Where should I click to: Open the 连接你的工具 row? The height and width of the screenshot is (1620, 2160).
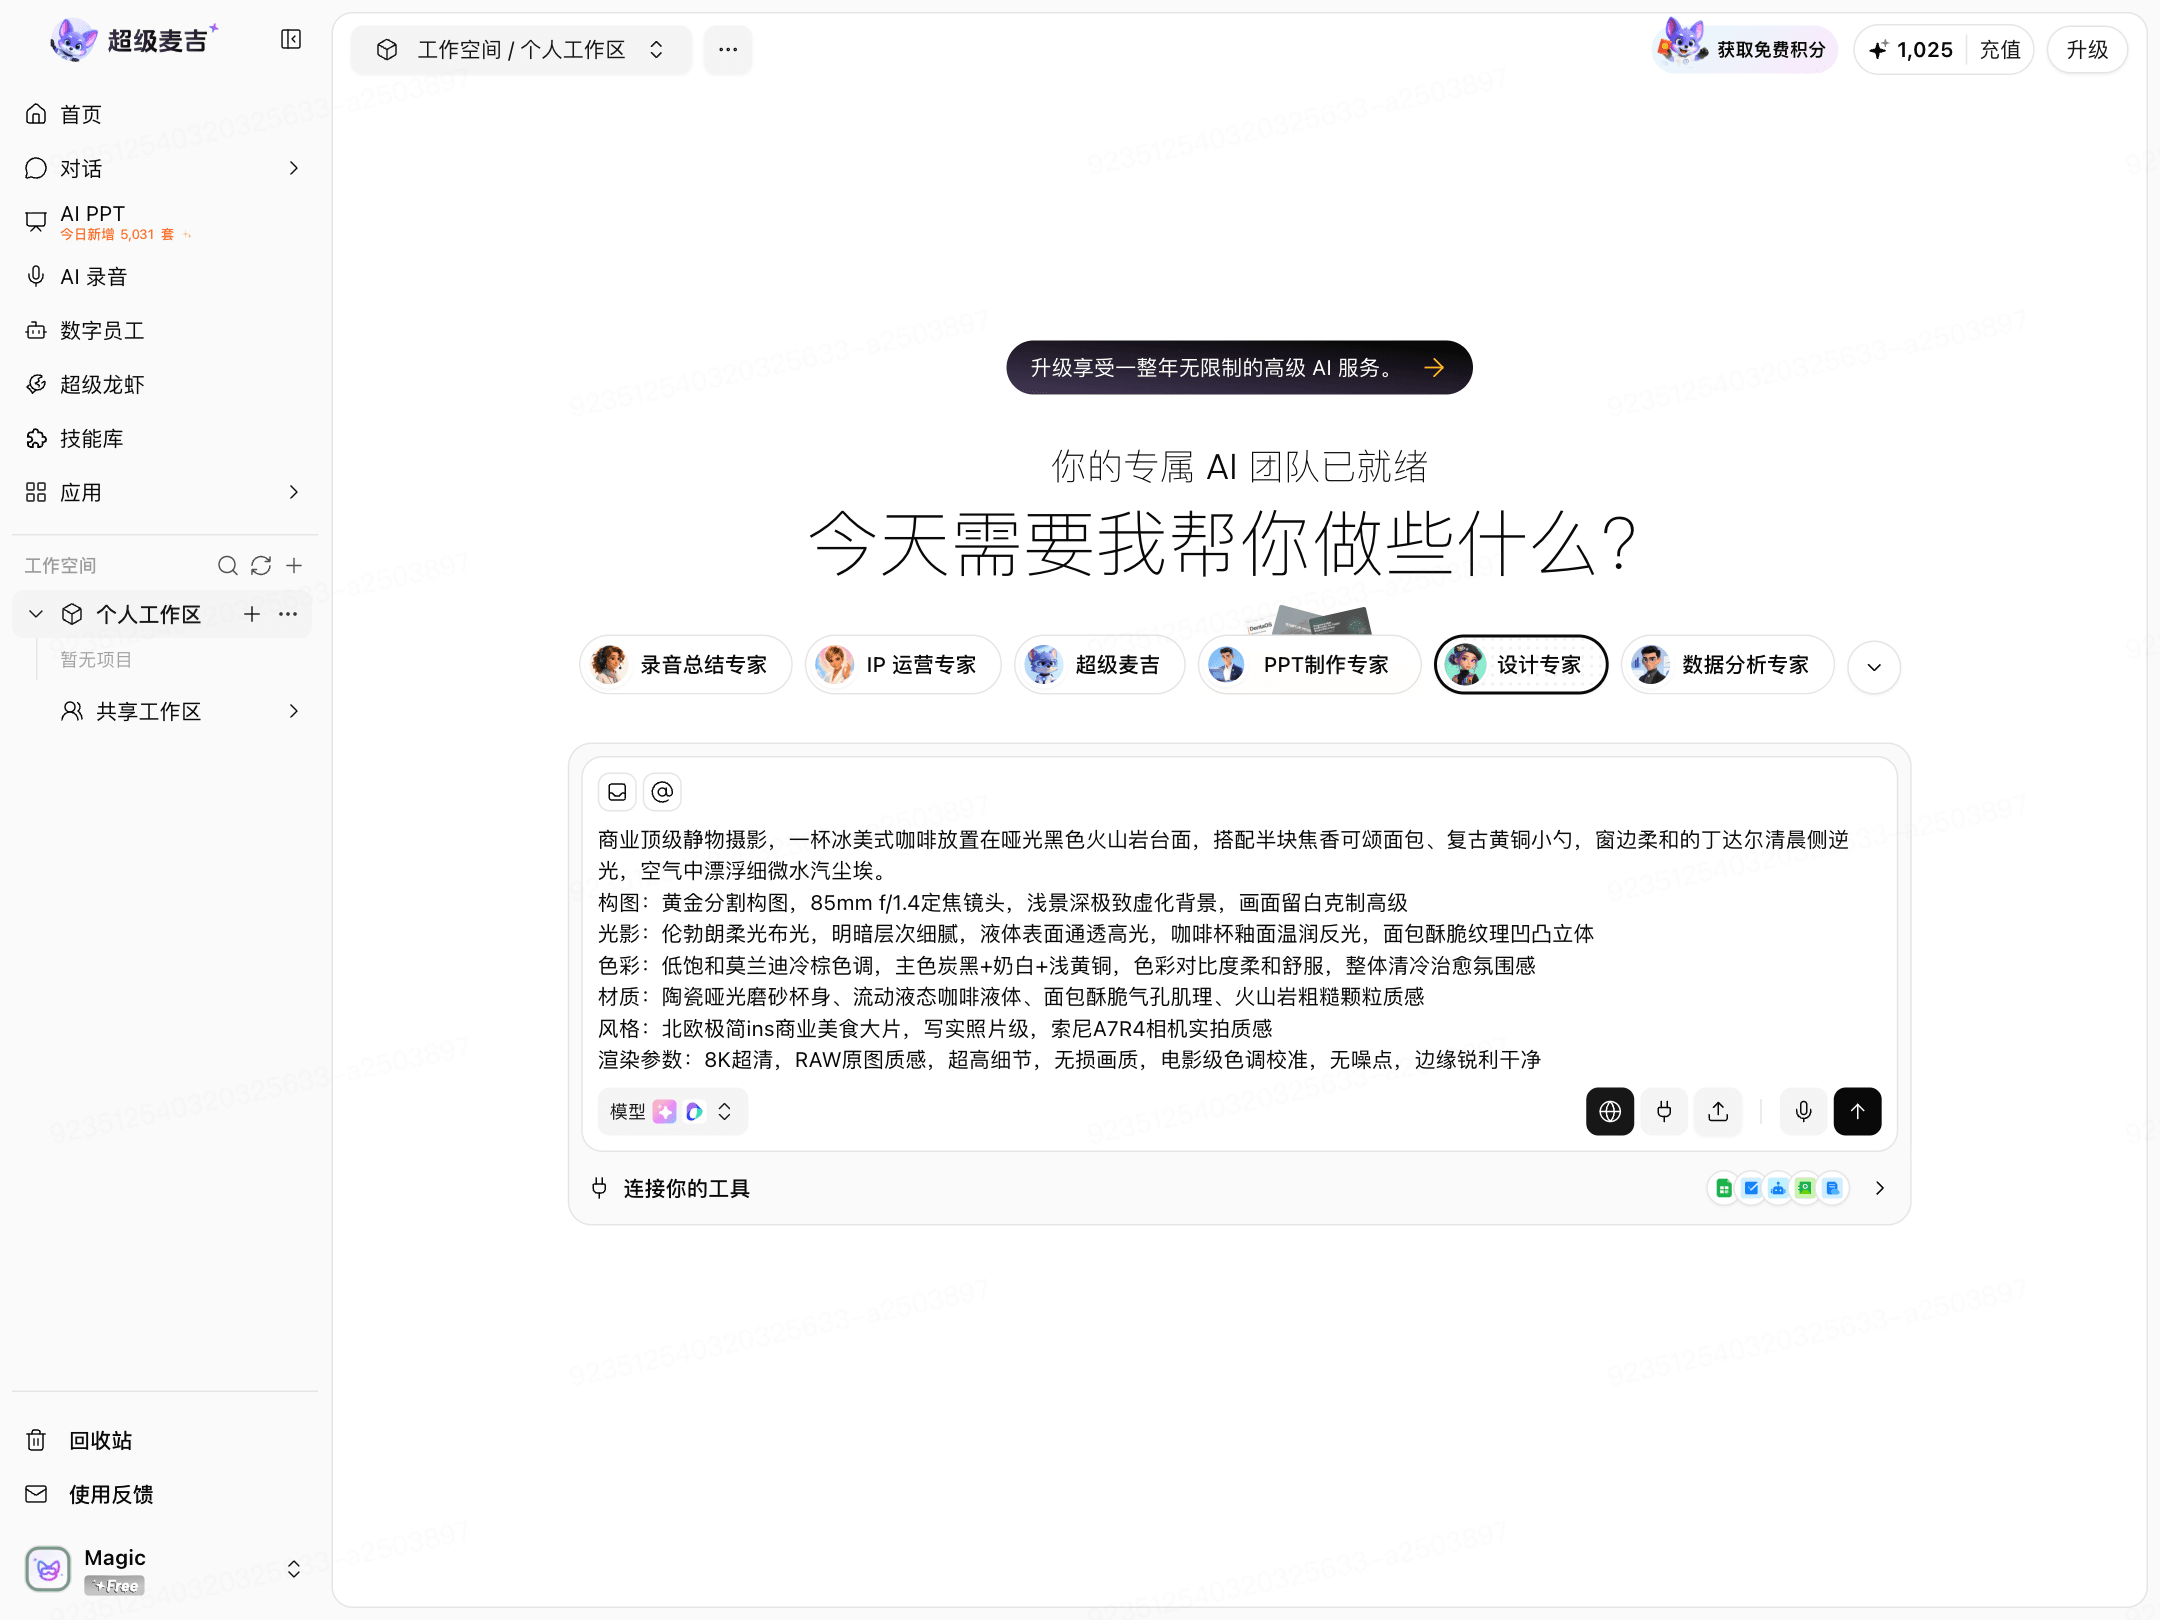(1239, 1188)
